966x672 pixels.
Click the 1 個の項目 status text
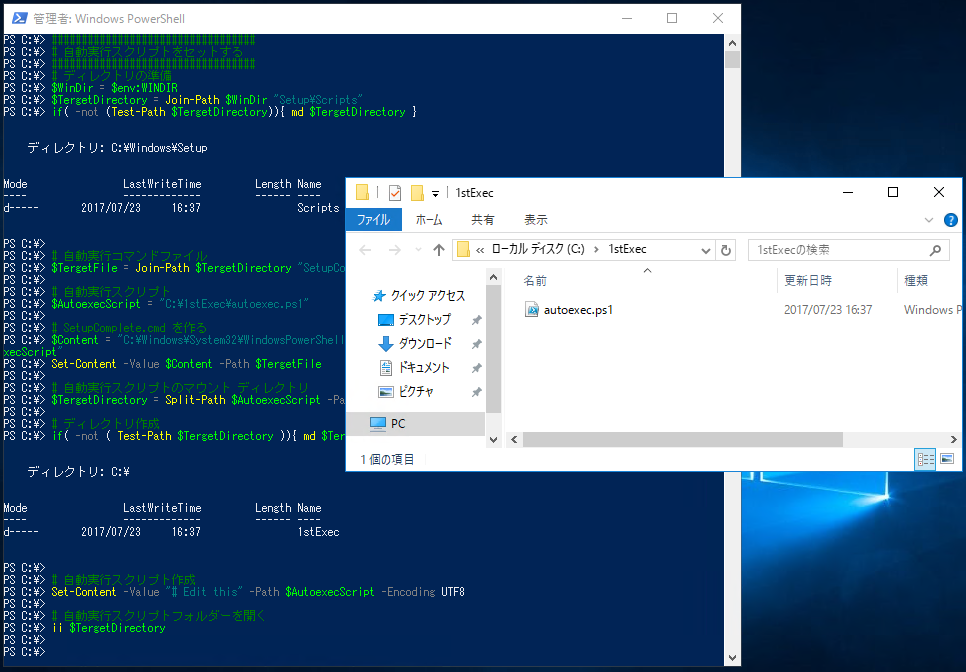point(387,459)
